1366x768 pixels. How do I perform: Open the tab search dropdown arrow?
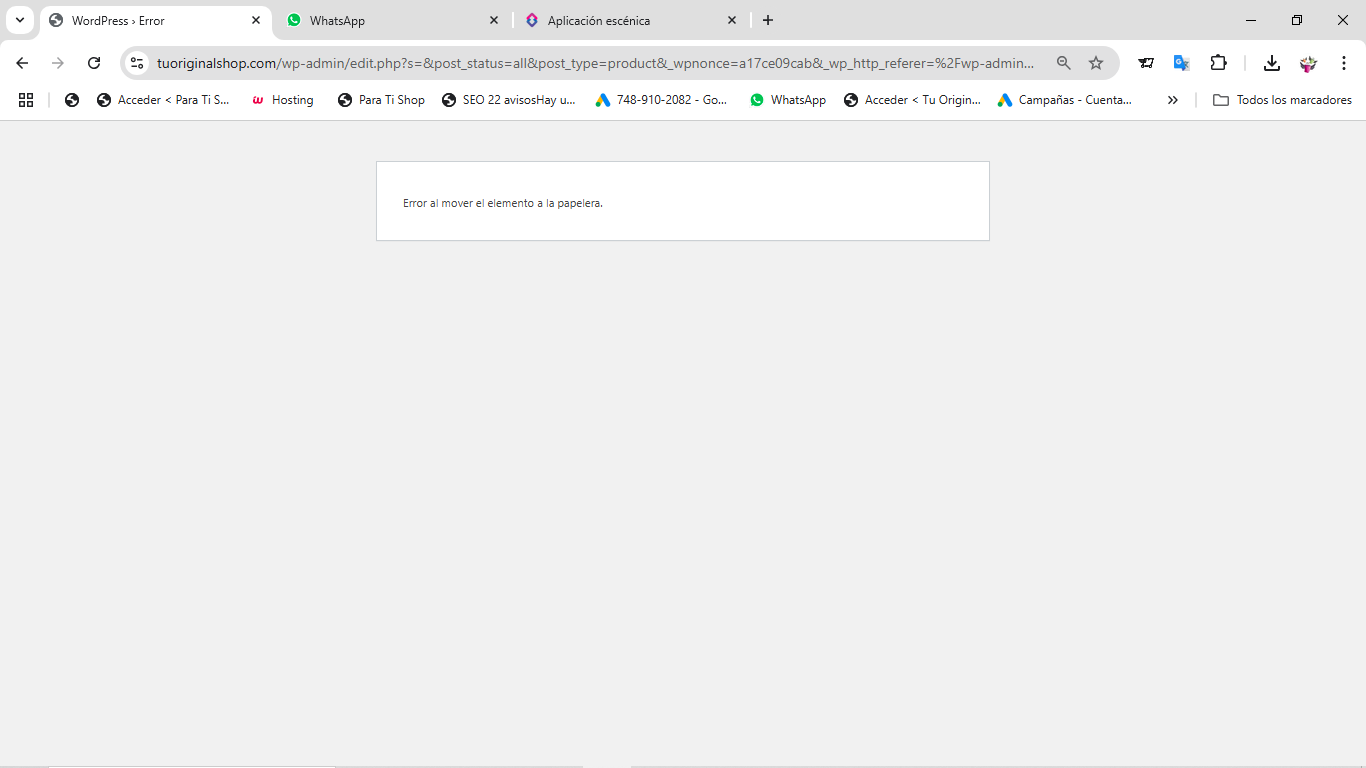[x=19, y=20]
